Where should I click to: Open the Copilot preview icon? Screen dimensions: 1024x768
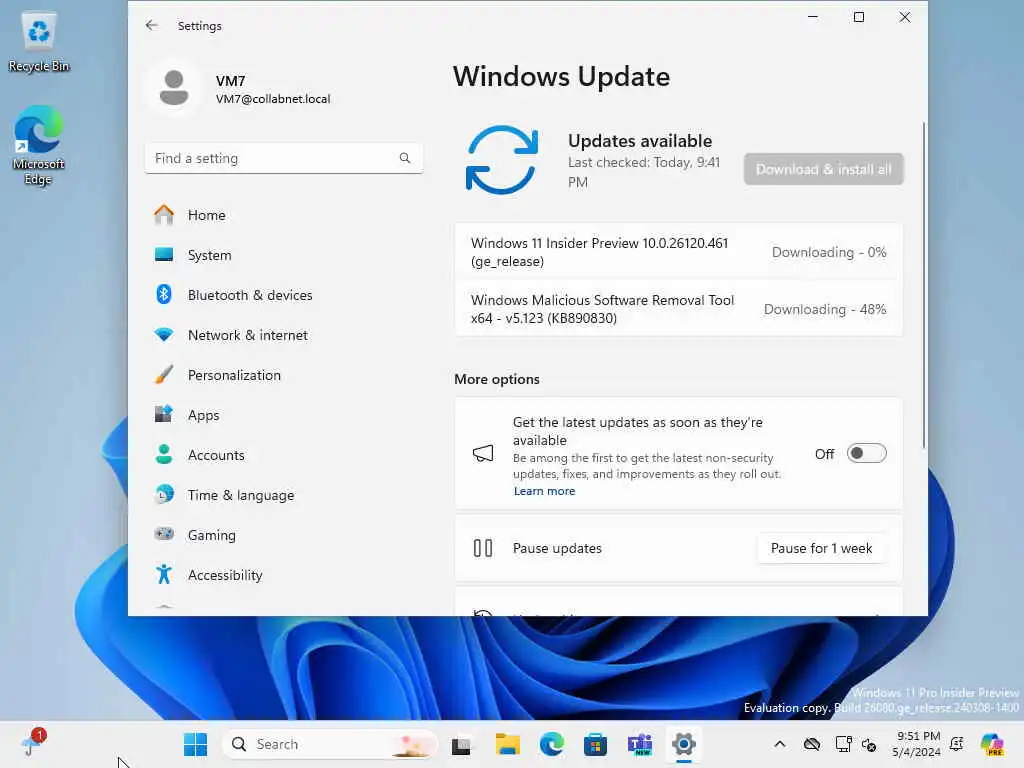coord(992,744)
